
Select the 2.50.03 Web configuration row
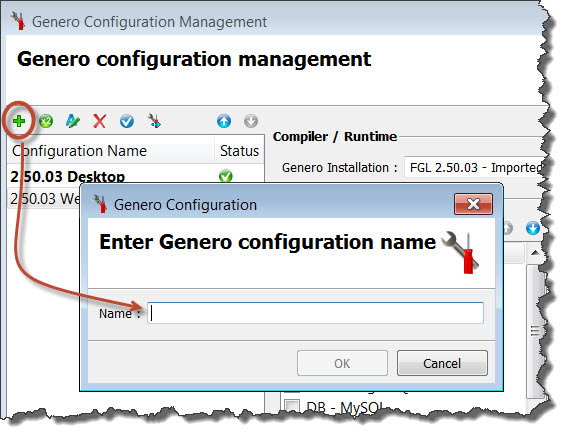pyautogui.click(x=44, y=199)
